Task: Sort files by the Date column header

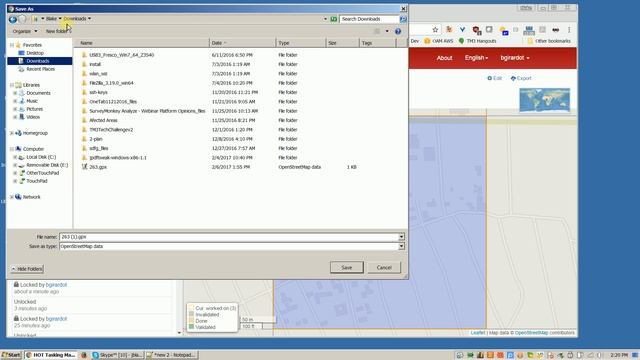Action: click(x=242, y=43)
